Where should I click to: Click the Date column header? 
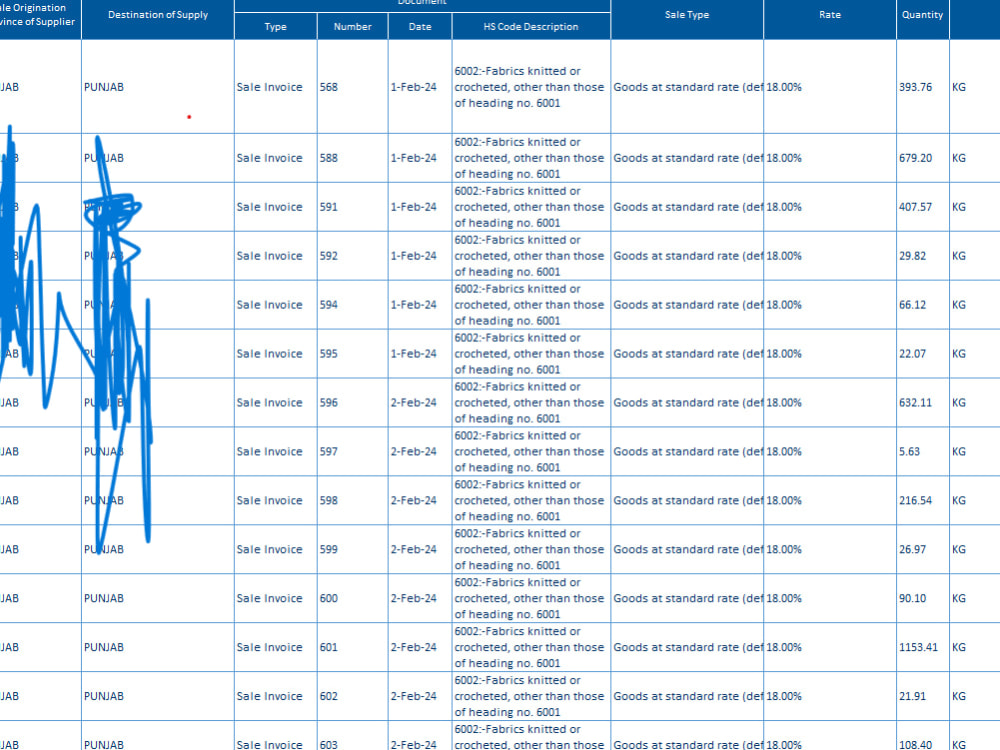(x=420, y=27)
